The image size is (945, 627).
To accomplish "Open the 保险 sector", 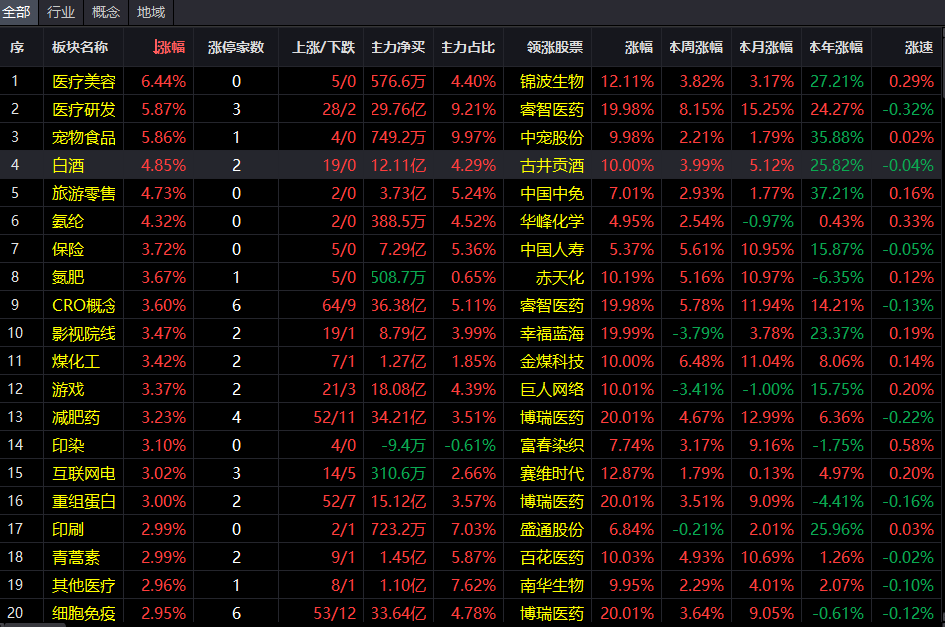I will 68,249.
